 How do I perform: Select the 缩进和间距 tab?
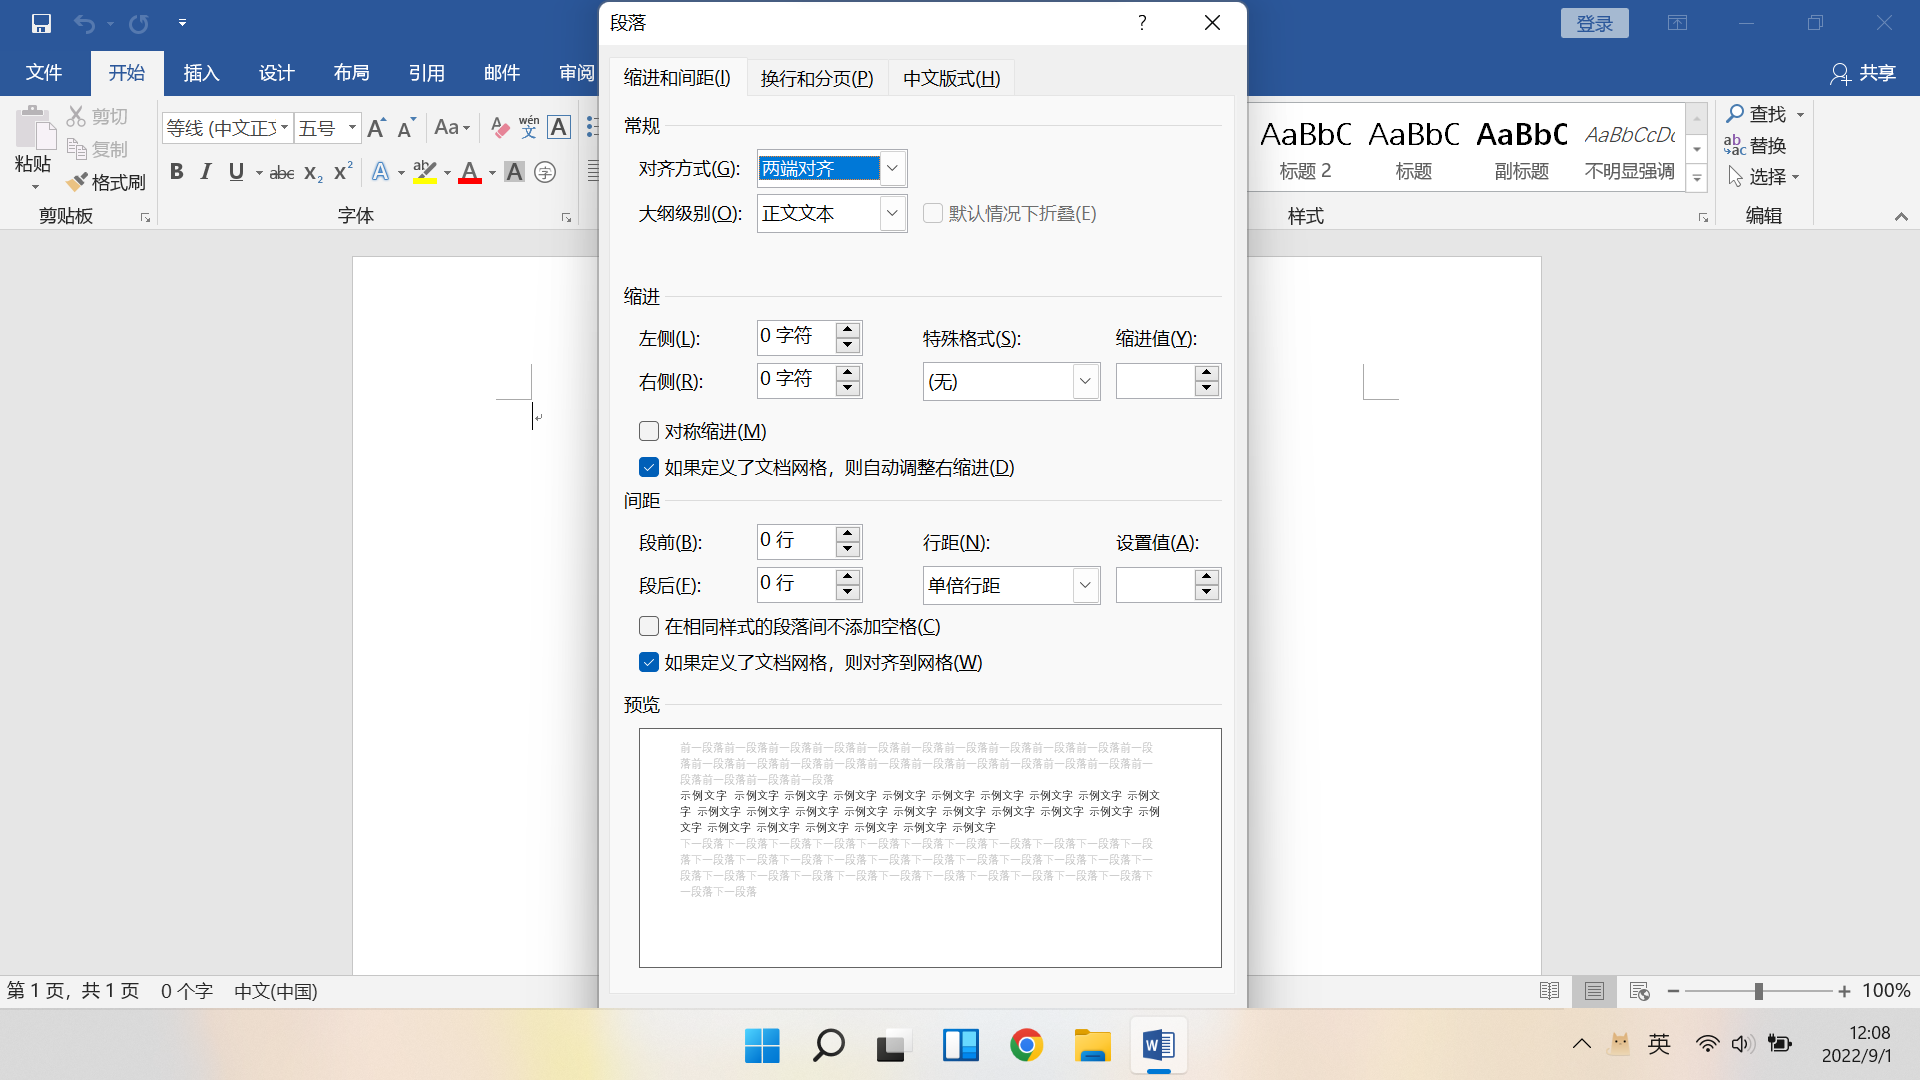tap(677, 77)
